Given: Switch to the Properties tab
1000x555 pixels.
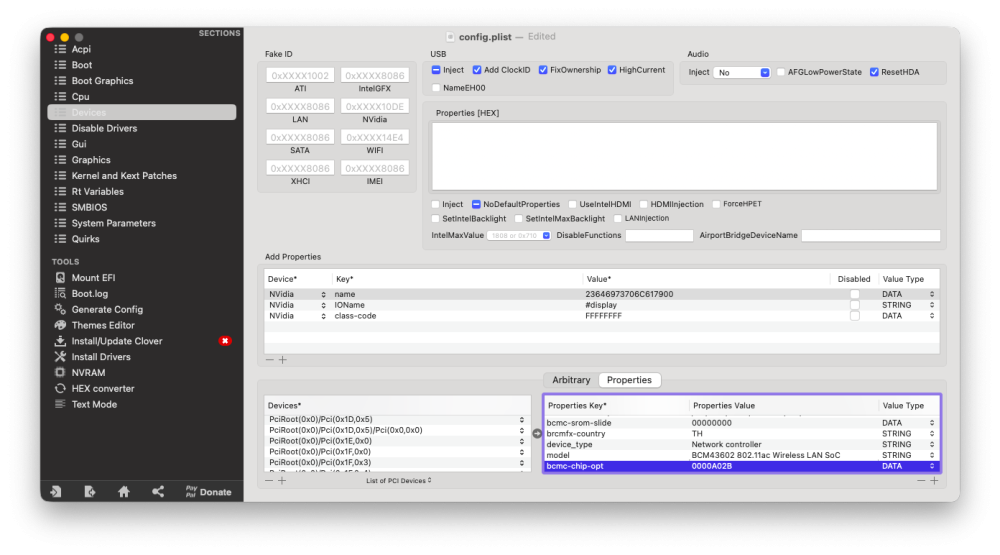Looking at the screenshot, I should coord(629,380).
